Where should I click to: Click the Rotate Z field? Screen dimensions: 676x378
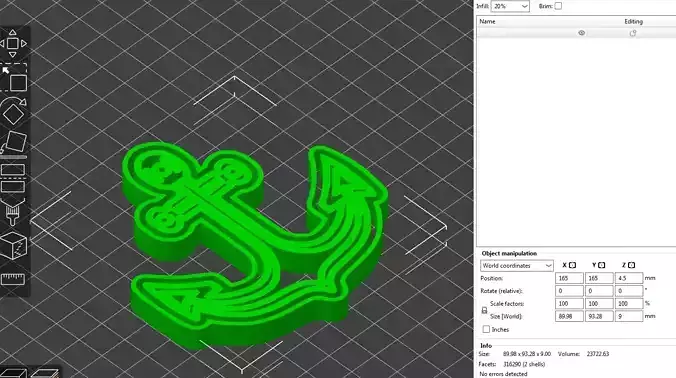(629, 291)
